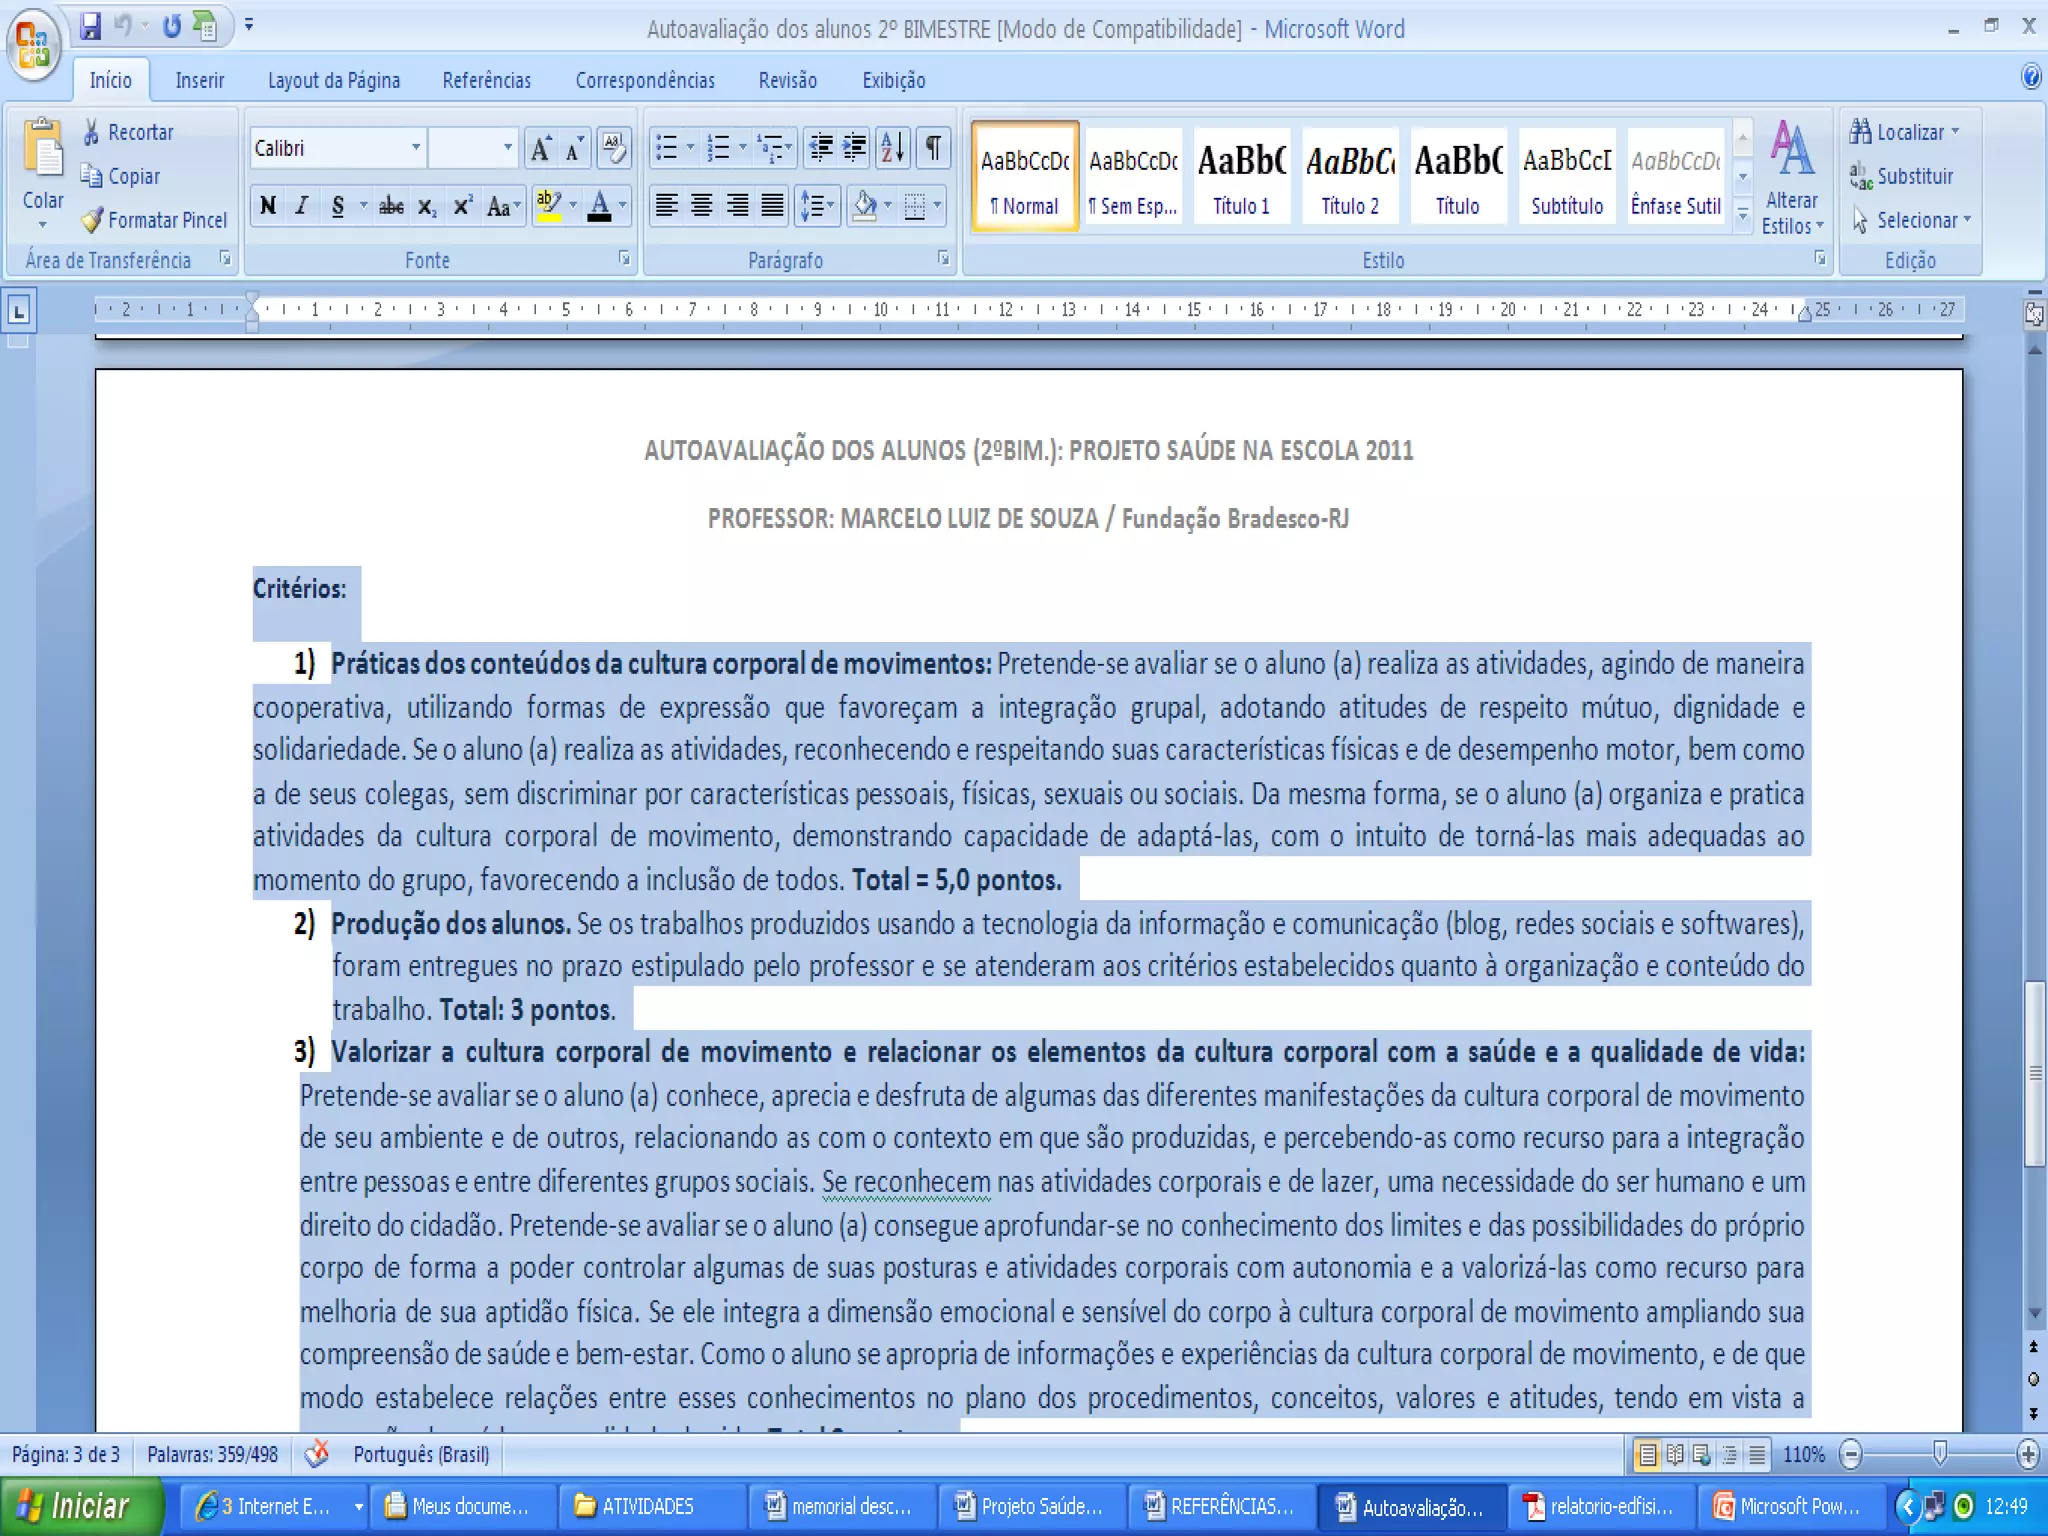Click the Format Painter (Formatar Pincel) icon
The image size is (2048, 1536).
click(x=92, y=220)
